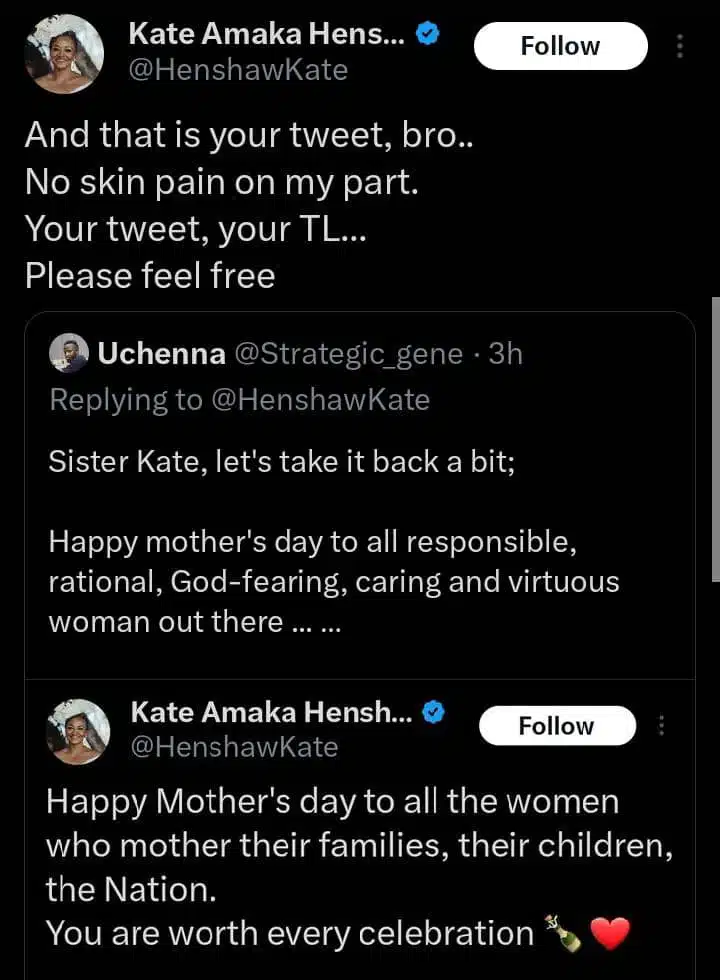Click the red heart emoji ending the tweet
Viewport: 720px width, 980px height.
(x=610, y=934)
